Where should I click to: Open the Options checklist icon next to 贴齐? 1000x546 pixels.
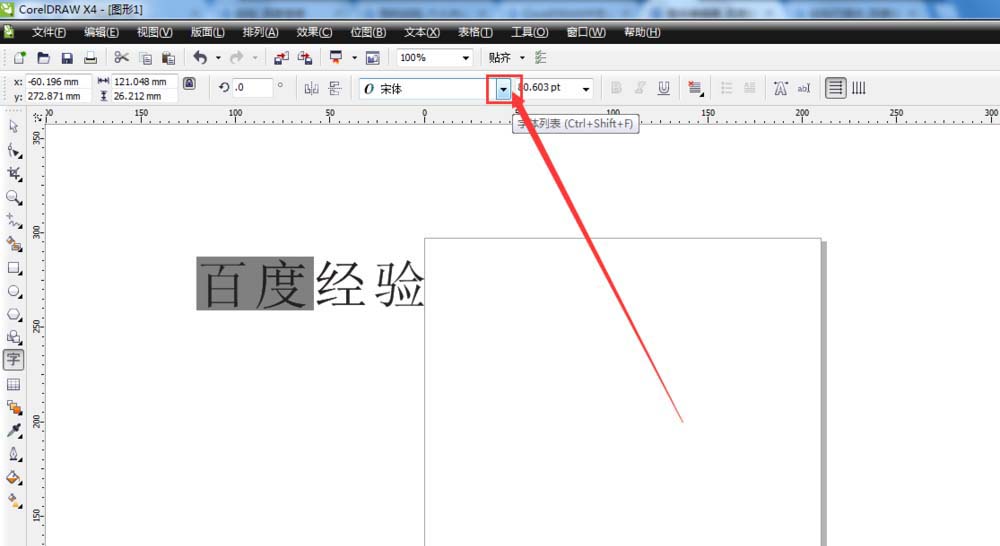(x=541, y=58)
